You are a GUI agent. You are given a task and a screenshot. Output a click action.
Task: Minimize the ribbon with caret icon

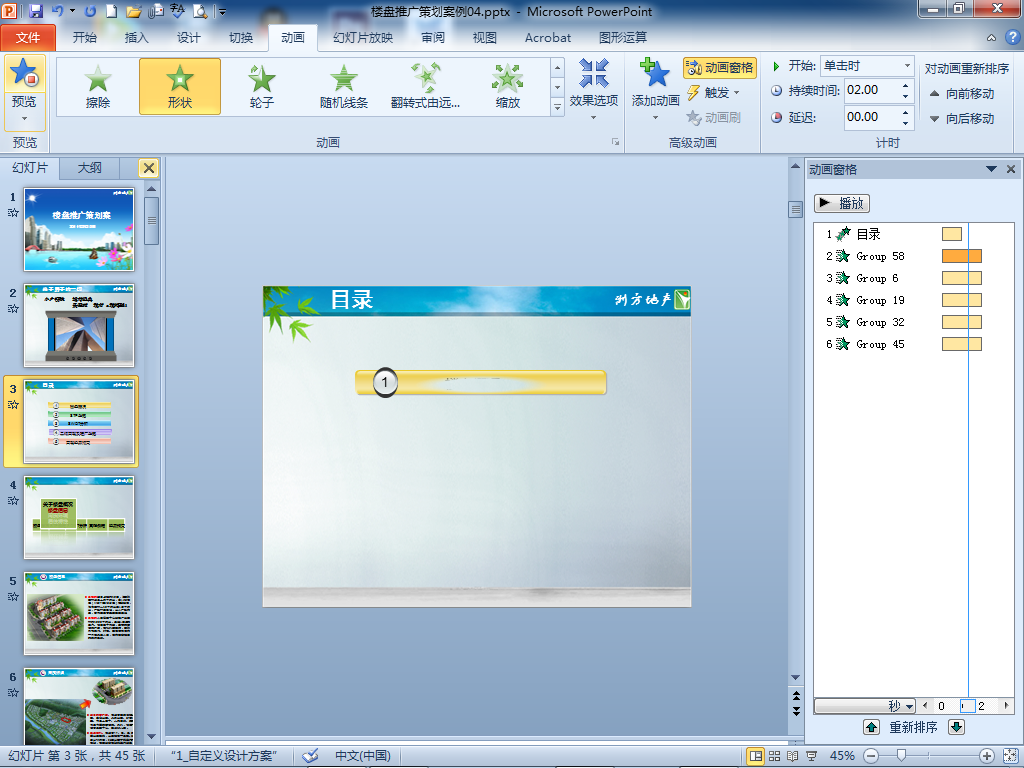click(x=991, y=38)
